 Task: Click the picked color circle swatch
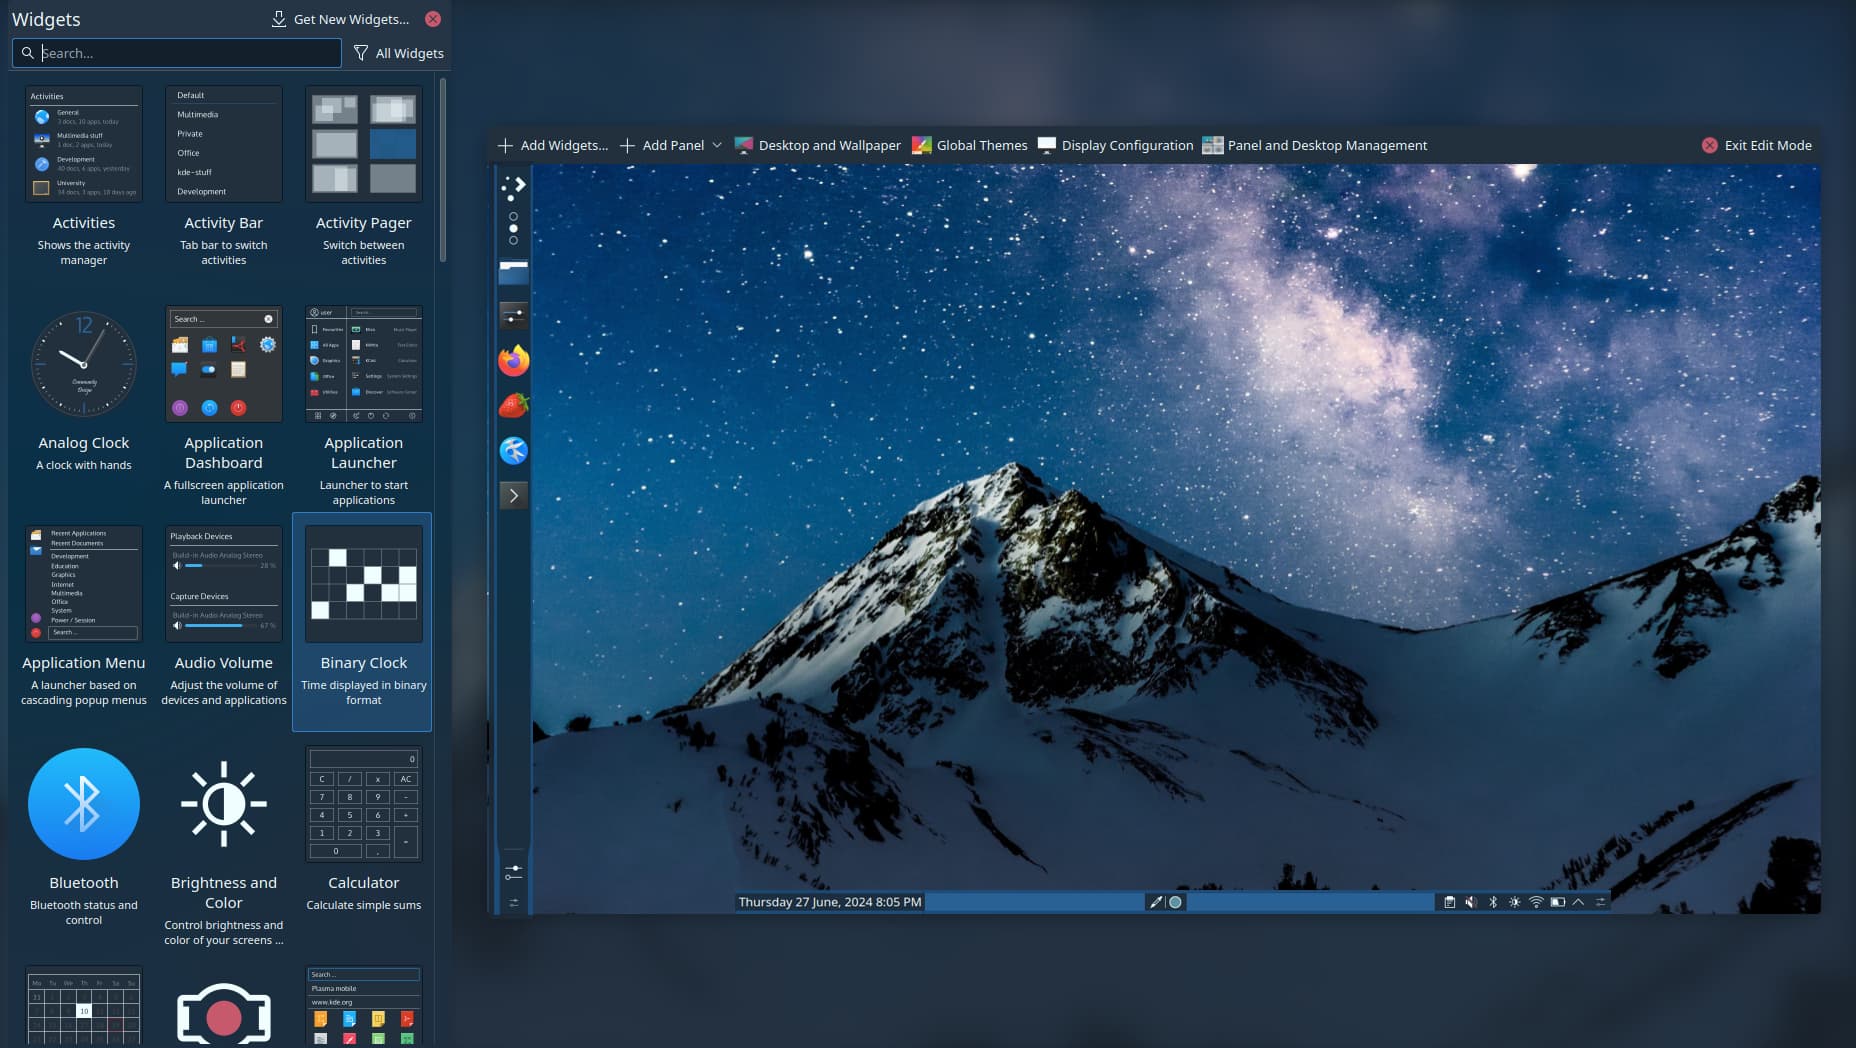(x=1176, y=902)
